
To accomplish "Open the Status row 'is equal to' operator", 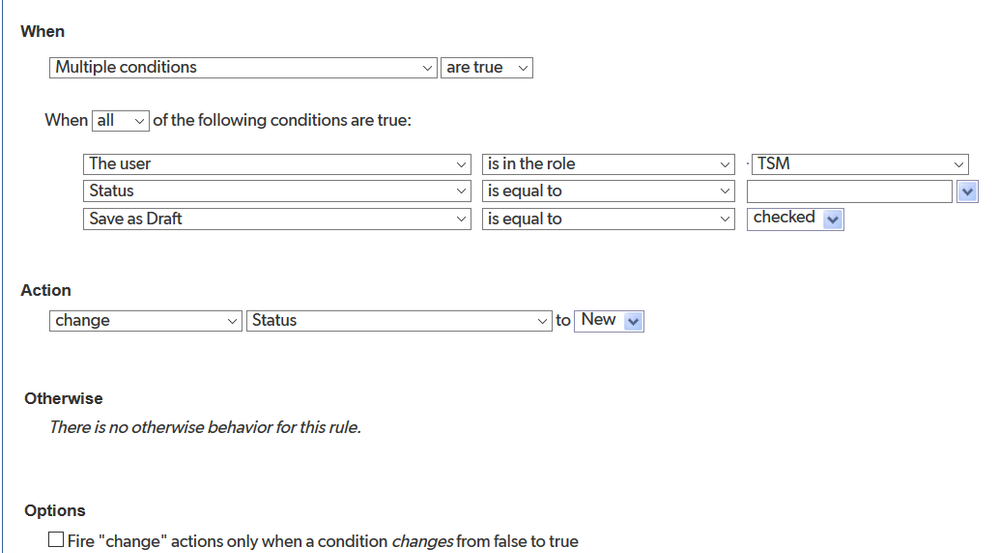I will click(608, 191).
